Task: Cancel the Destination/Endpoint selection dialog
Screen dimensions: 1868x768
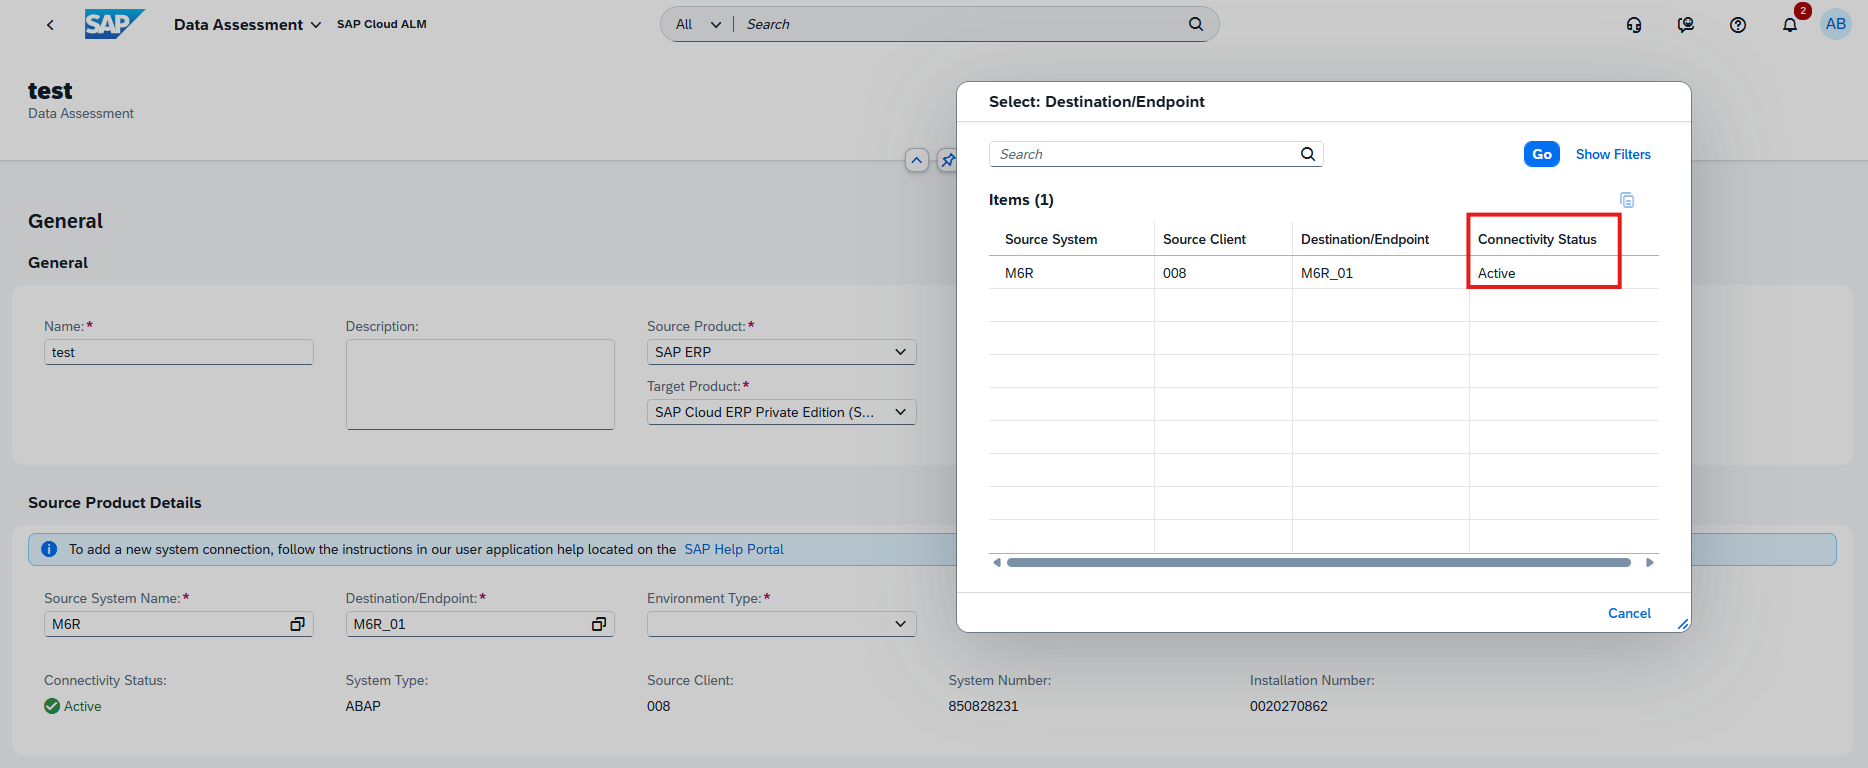Action: tap(1629, 613)
